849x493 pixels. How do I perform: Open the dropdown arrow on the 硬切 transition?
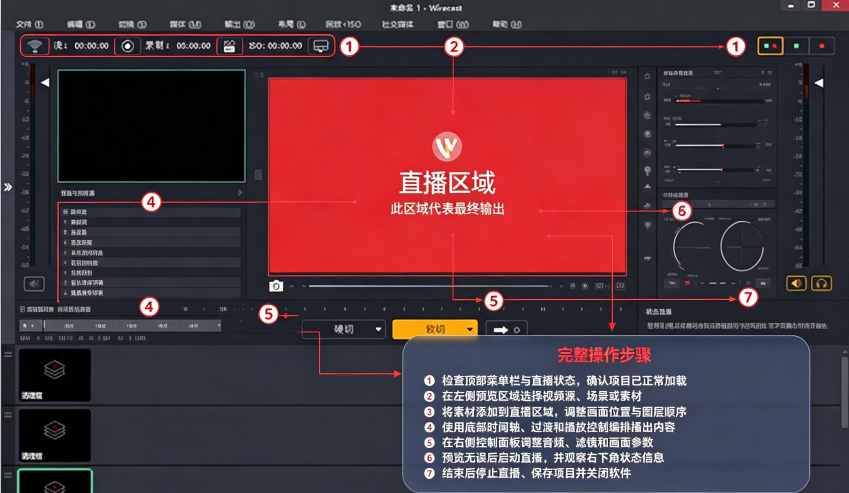click(x=378, y=329)
